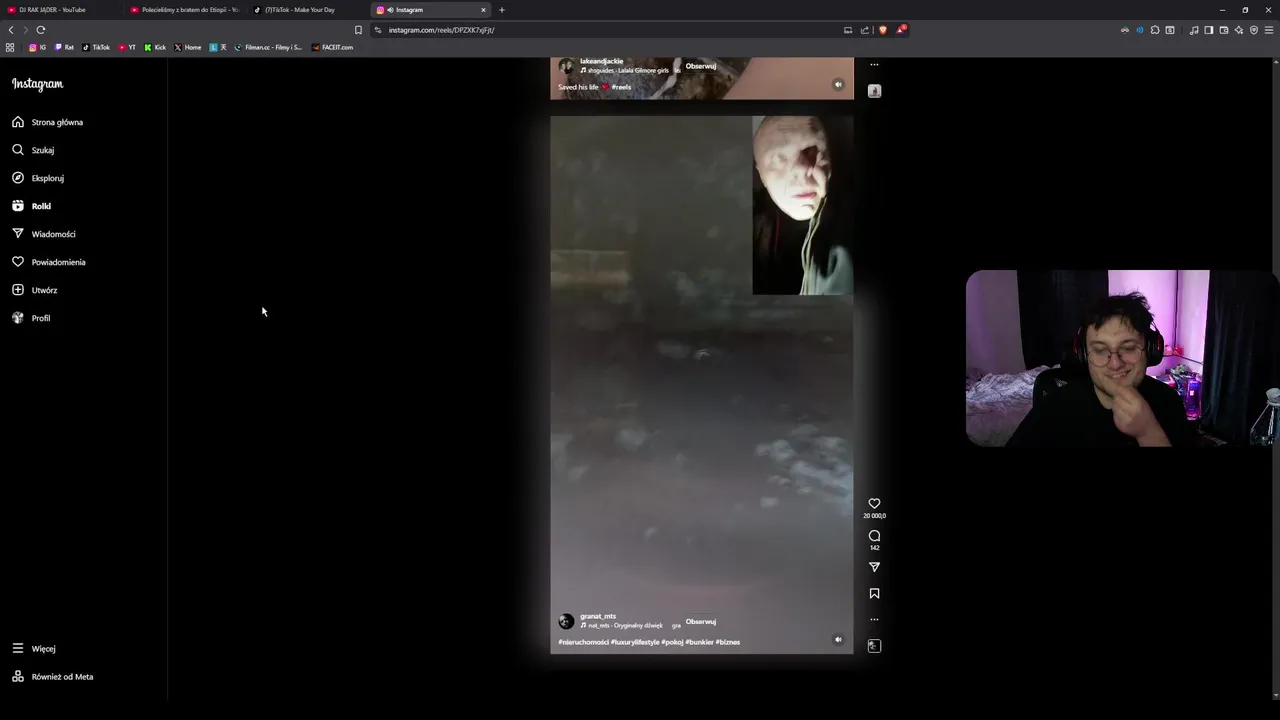The height and width of the screenshot is (720, 1280).
Task: Switch to Polecieliśmy z bratem YouTube tab
Action: pos(185,10)
